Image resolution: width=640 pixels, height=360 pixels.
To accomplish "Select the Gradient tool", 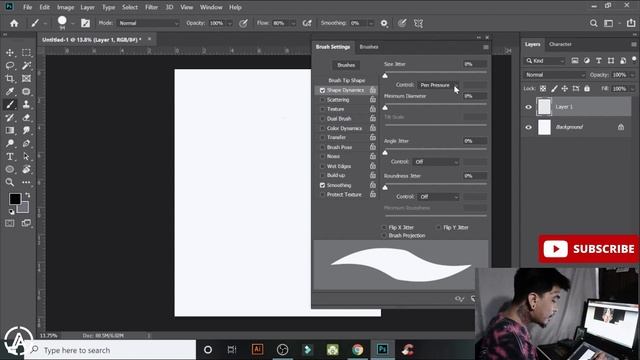I will click(10, 131).
